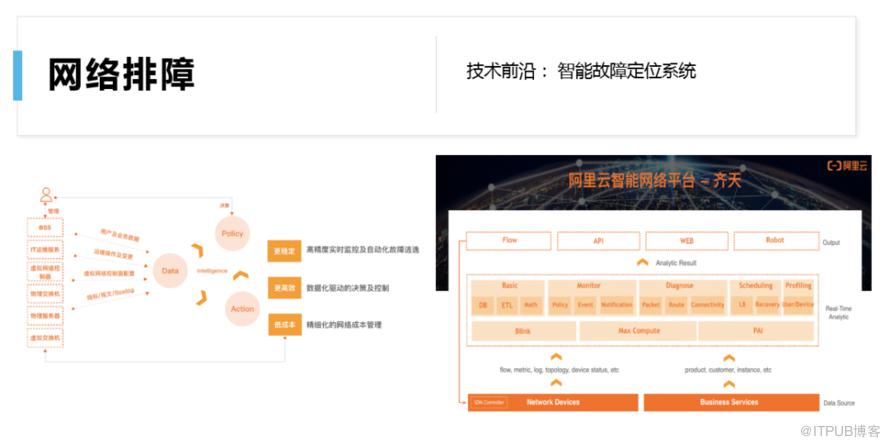This screenshot has width=890, height=446.
Task: Click the subtitle 技术前沿：智能故障定位系统
Action: [581, 71]
